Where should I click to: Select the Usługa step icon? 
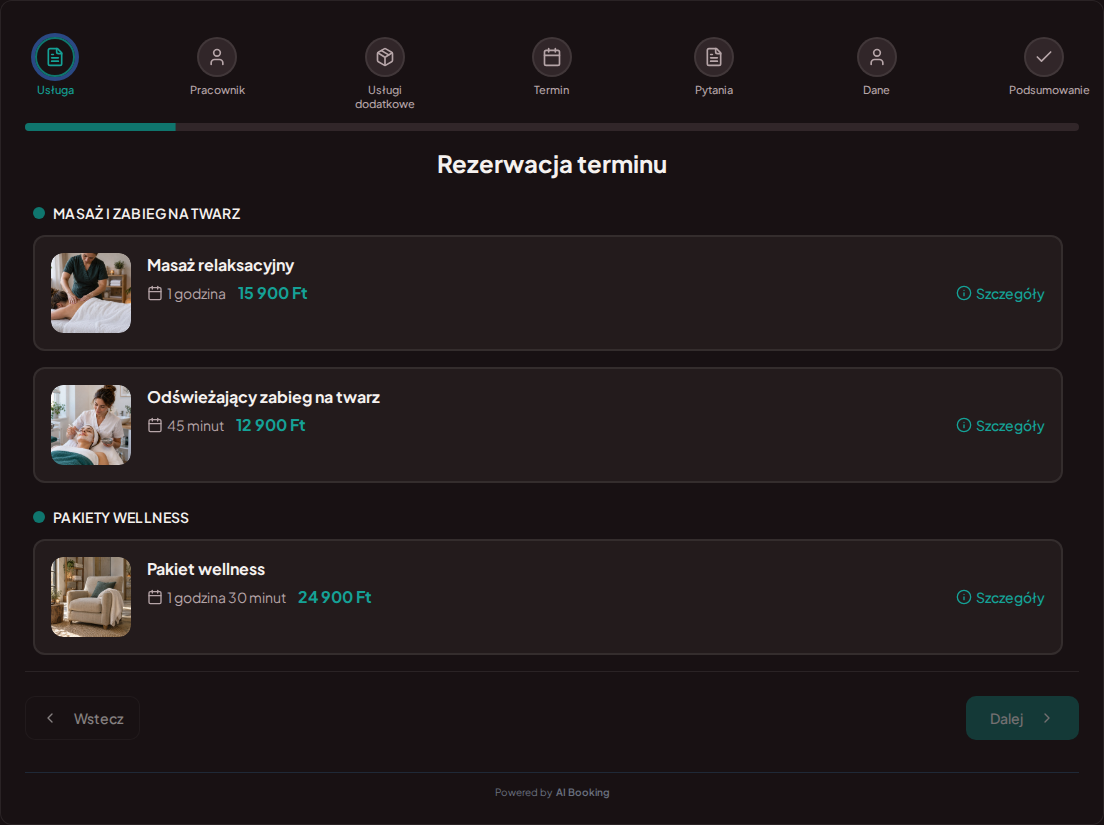(55, 57)
